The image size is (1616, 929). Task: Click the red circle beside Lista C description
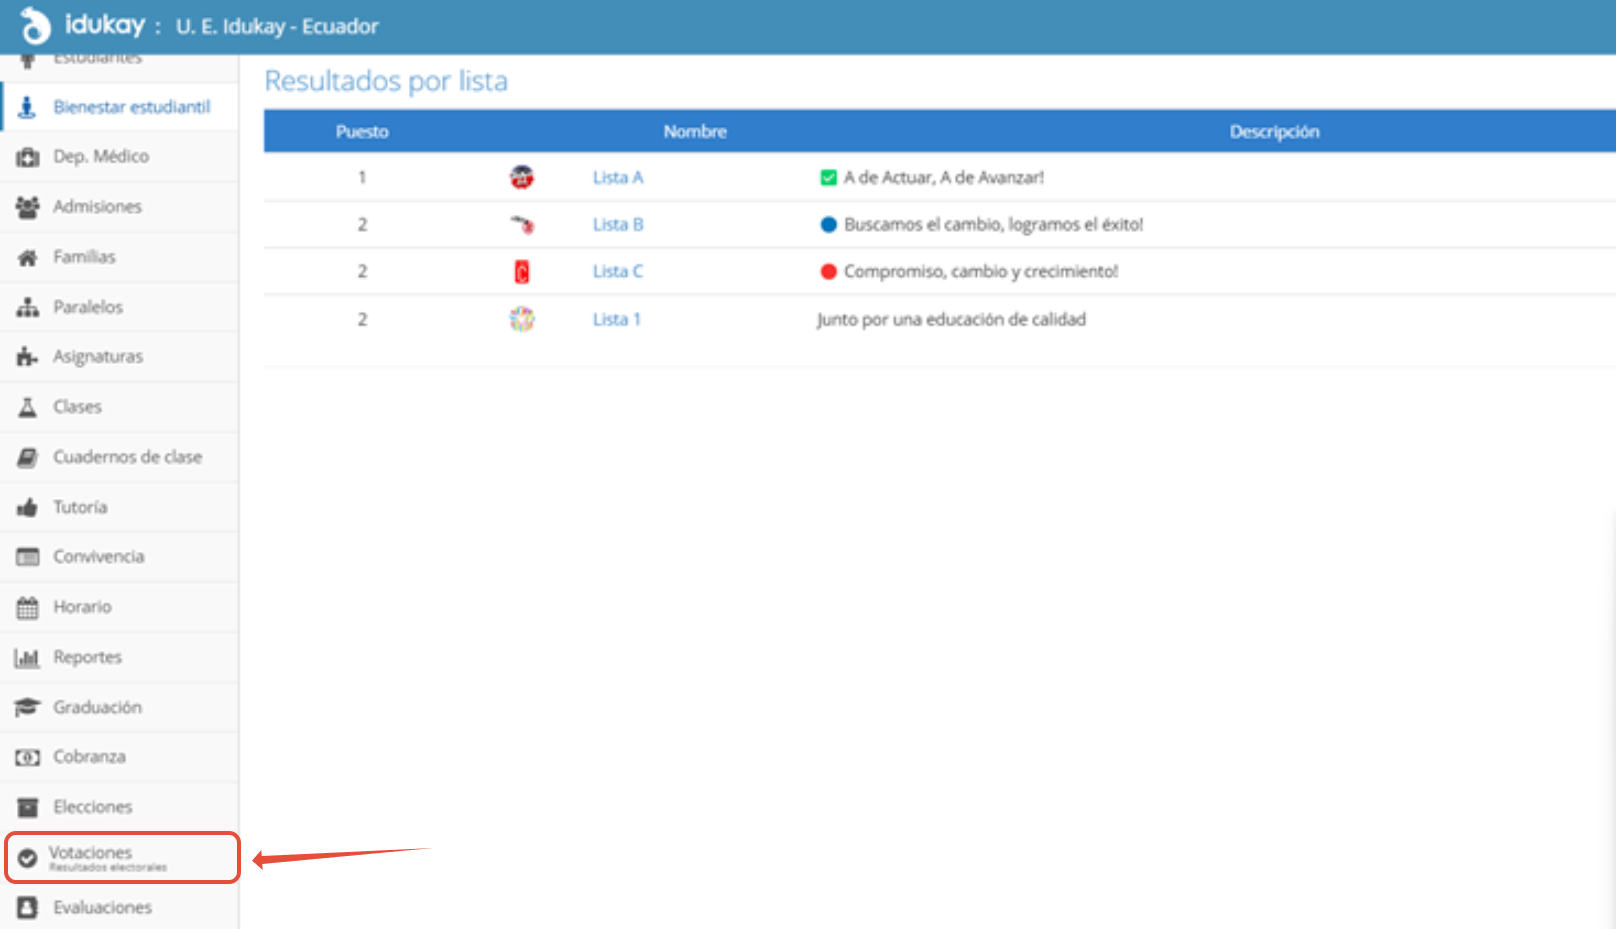828,271
